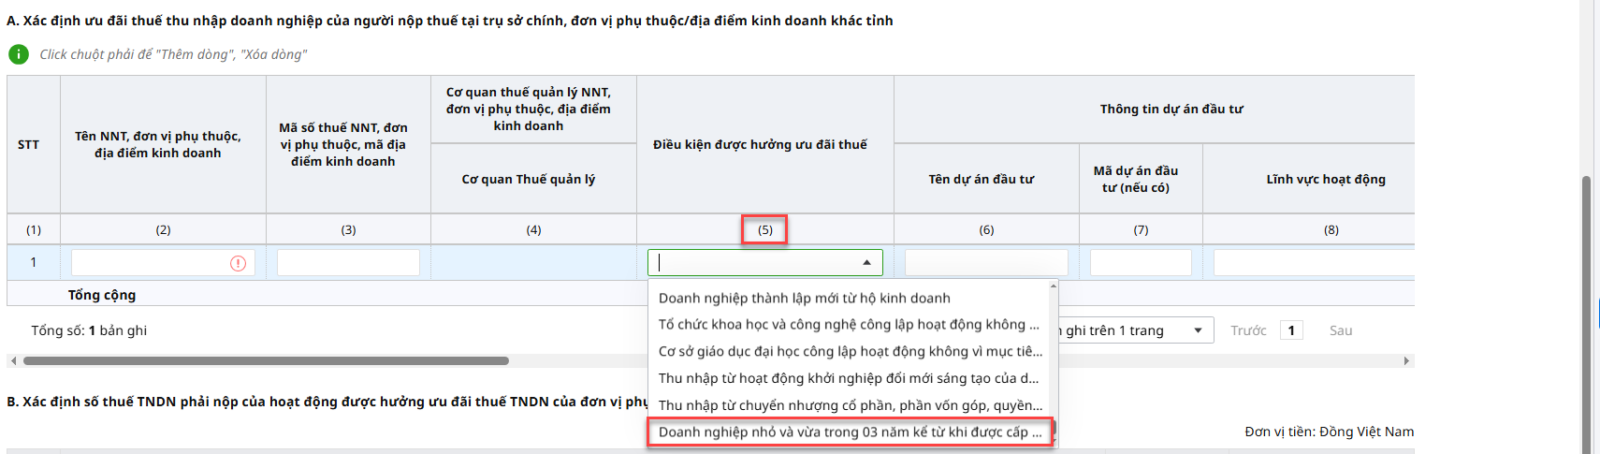Open the records per page dropdown
The width and height of the screenshot is (1600, 454).
1197,330
